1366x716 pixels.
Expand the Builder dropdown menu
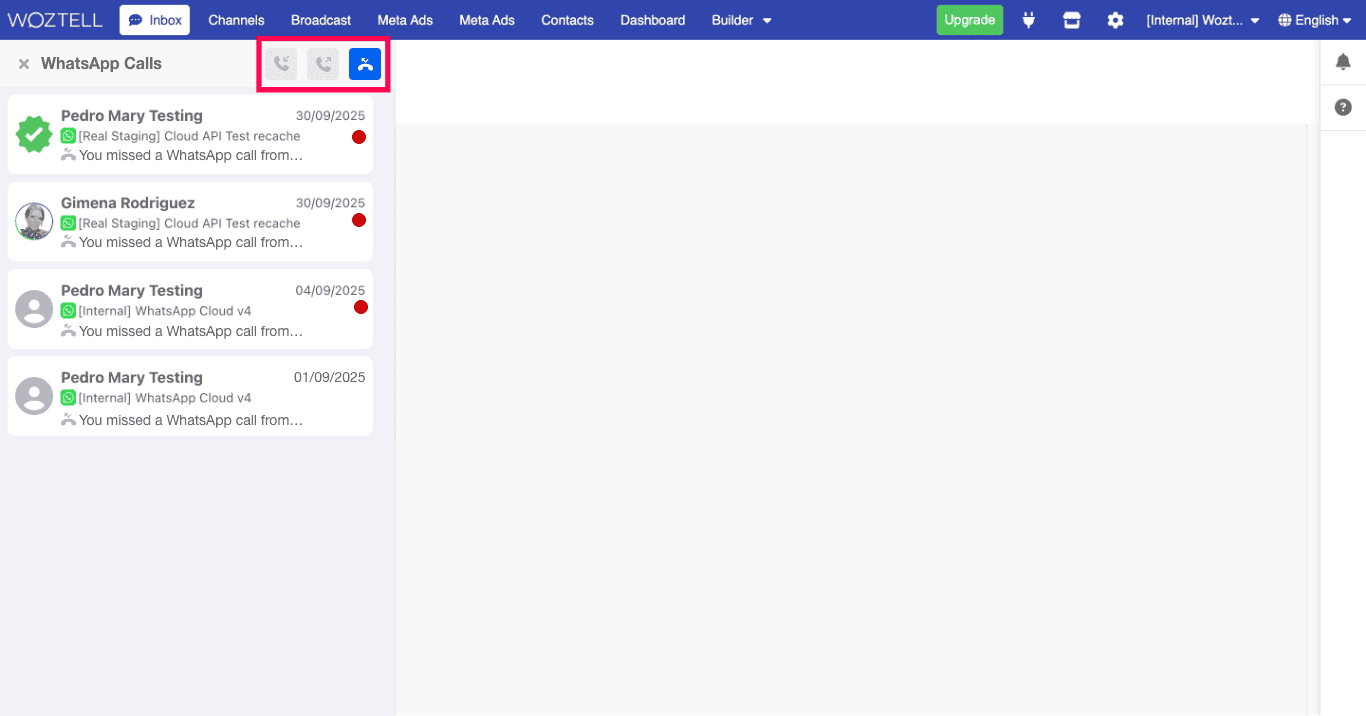pos(741,20)
